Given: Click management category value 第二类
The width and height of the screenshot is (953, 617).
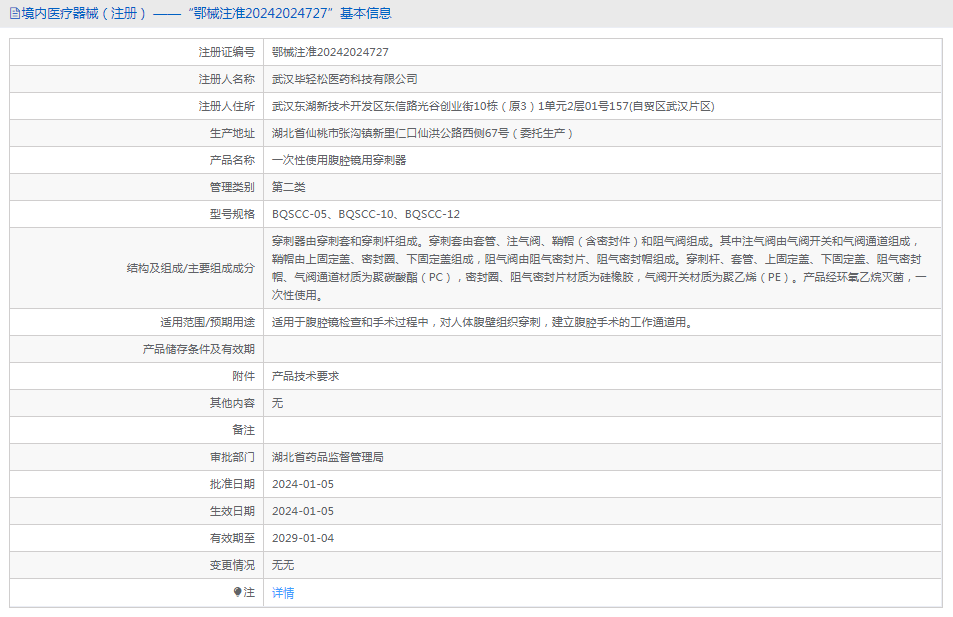Looking at the screenshot, I should [x=289, y=187].
